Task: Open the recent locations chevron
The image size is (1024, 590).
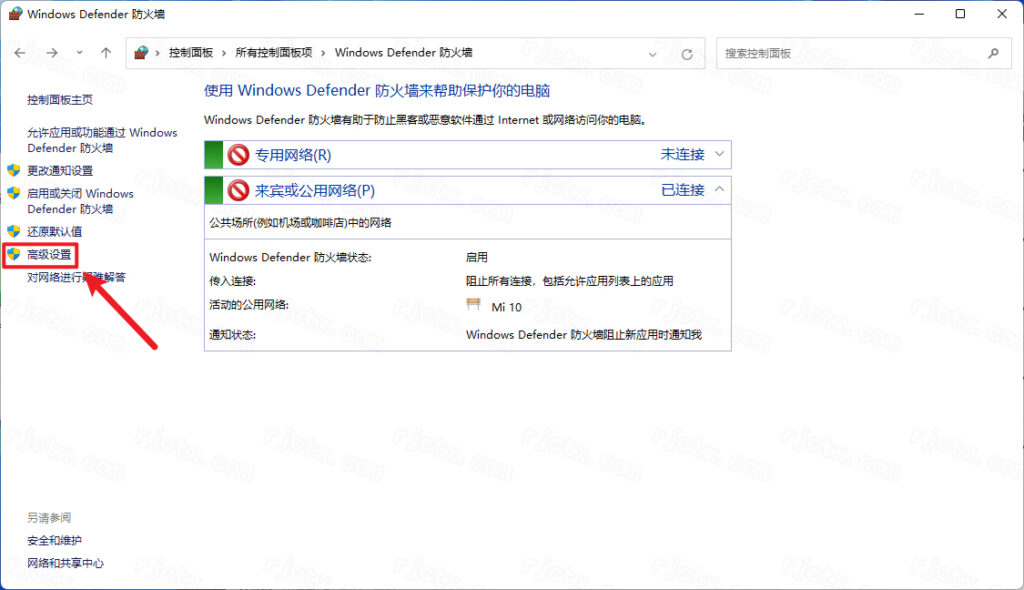Action: point(79,53)
